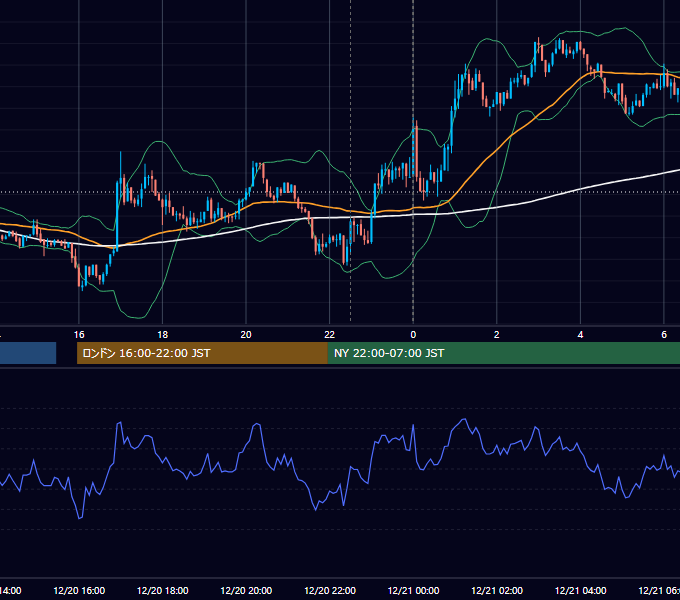Screen dimensions: 680x600
Task: Click the hour label 16 on upper axis
Action: coord(79,335)
